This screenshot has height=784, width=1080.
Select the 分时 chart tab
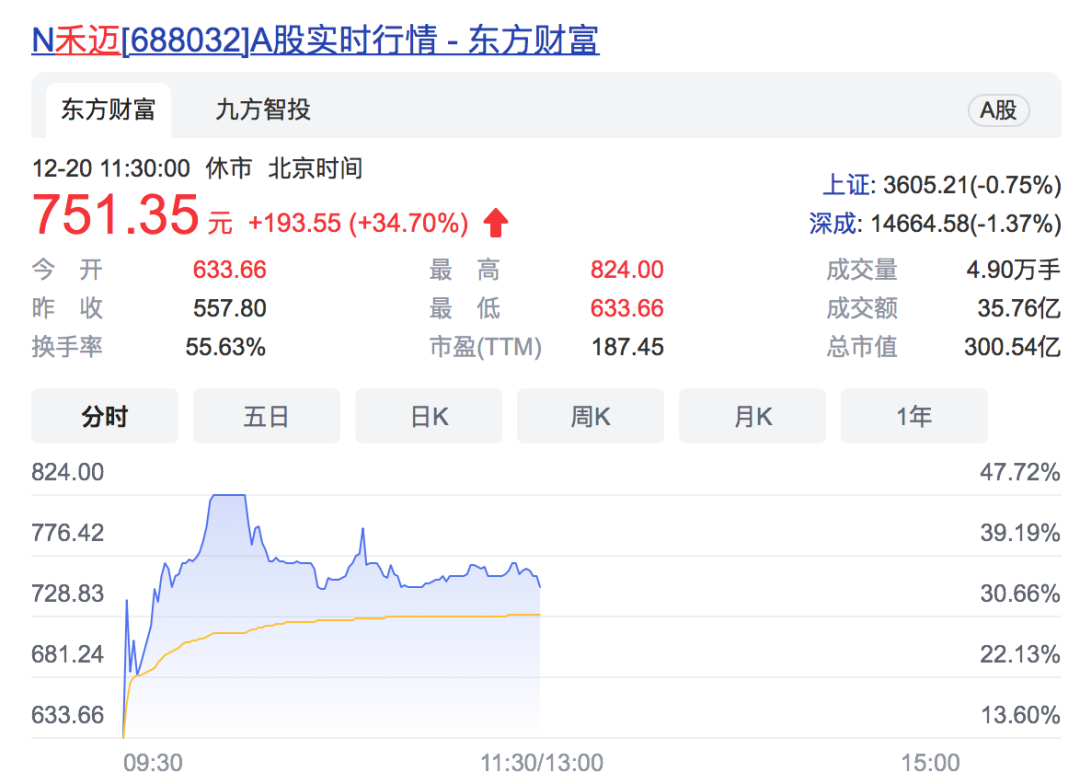click(104, 416)
